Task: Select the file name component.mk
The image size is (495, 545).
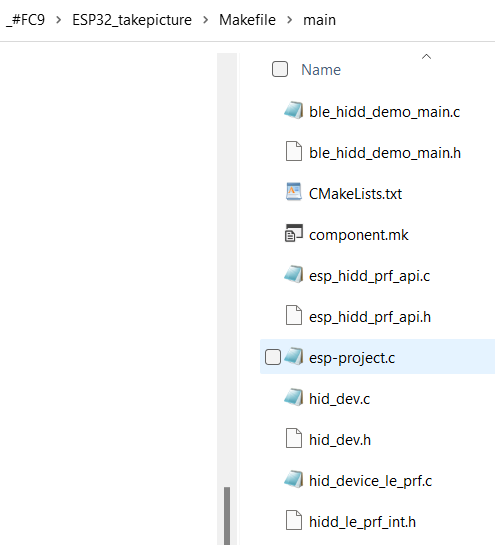Action: pos(358,235)
